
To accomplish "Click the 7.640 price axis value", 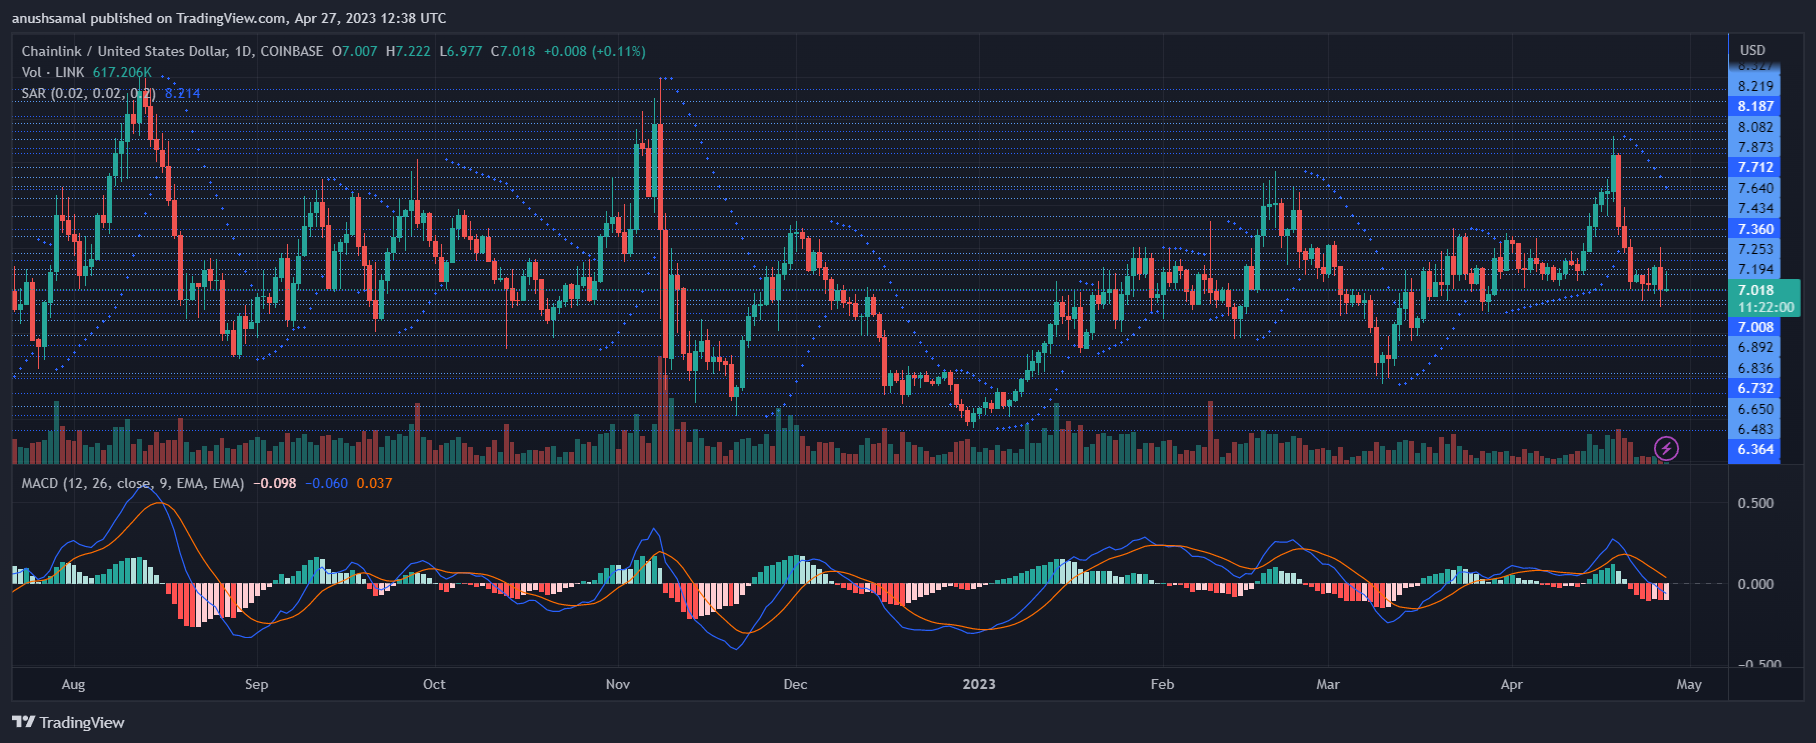I will (1756, 188).
